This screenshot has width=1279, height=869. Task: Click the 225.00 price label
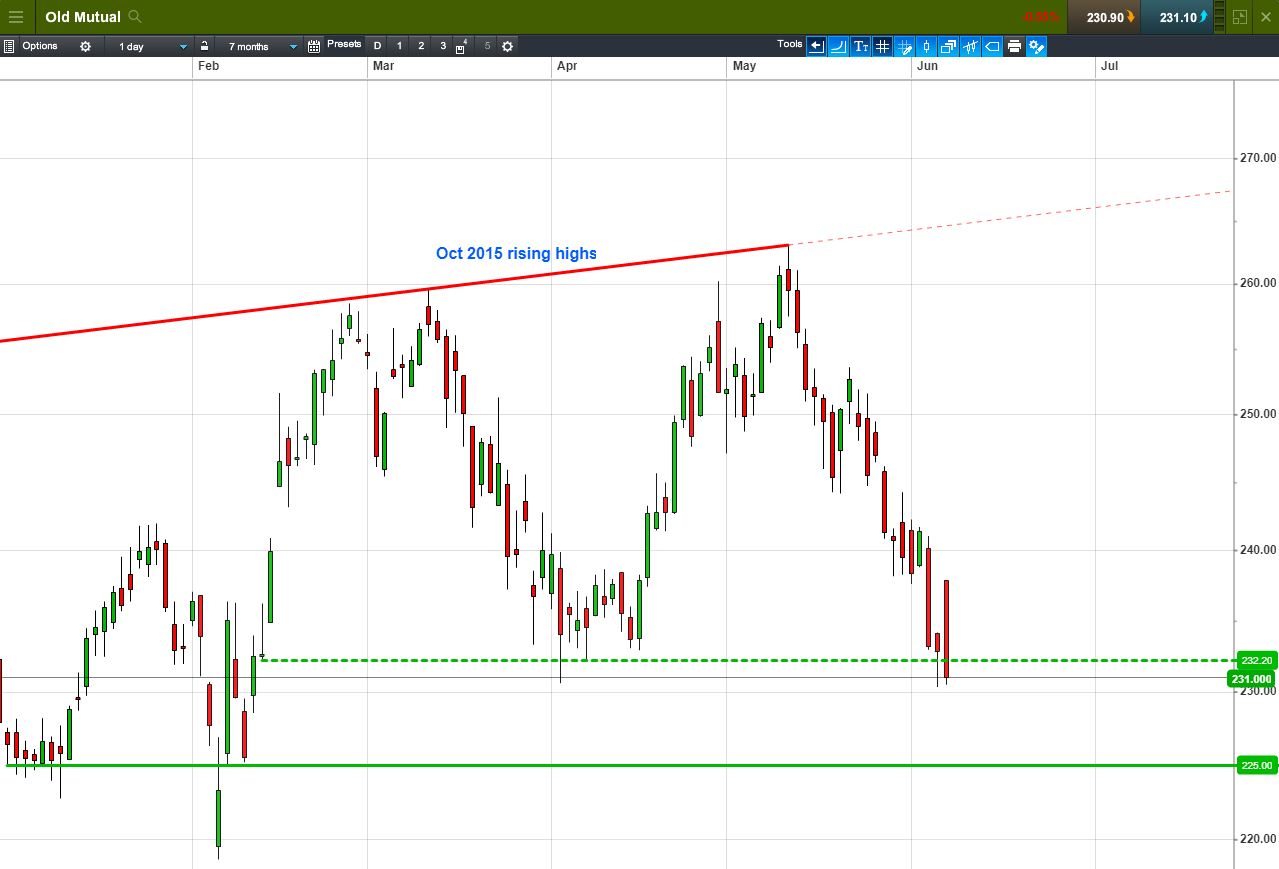click(x=1257, y=765)
